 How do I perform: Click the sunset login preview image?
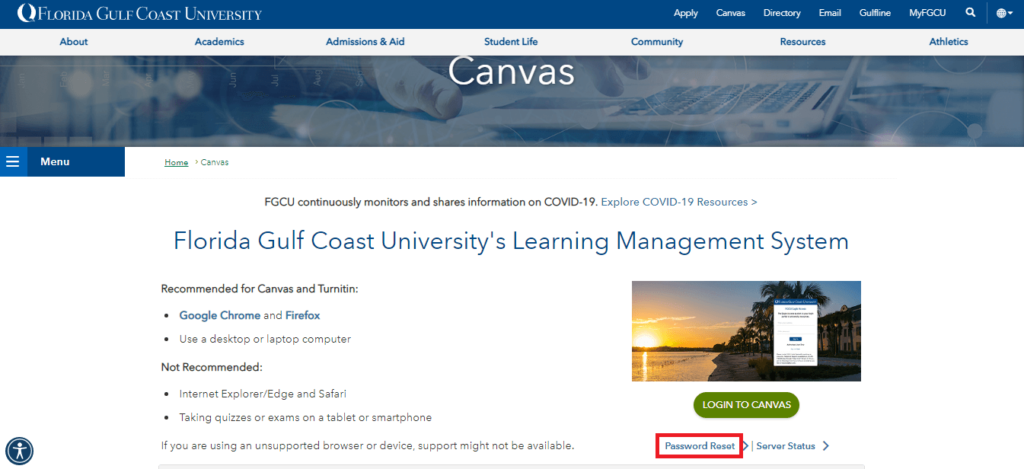click(x=746, y=331)
